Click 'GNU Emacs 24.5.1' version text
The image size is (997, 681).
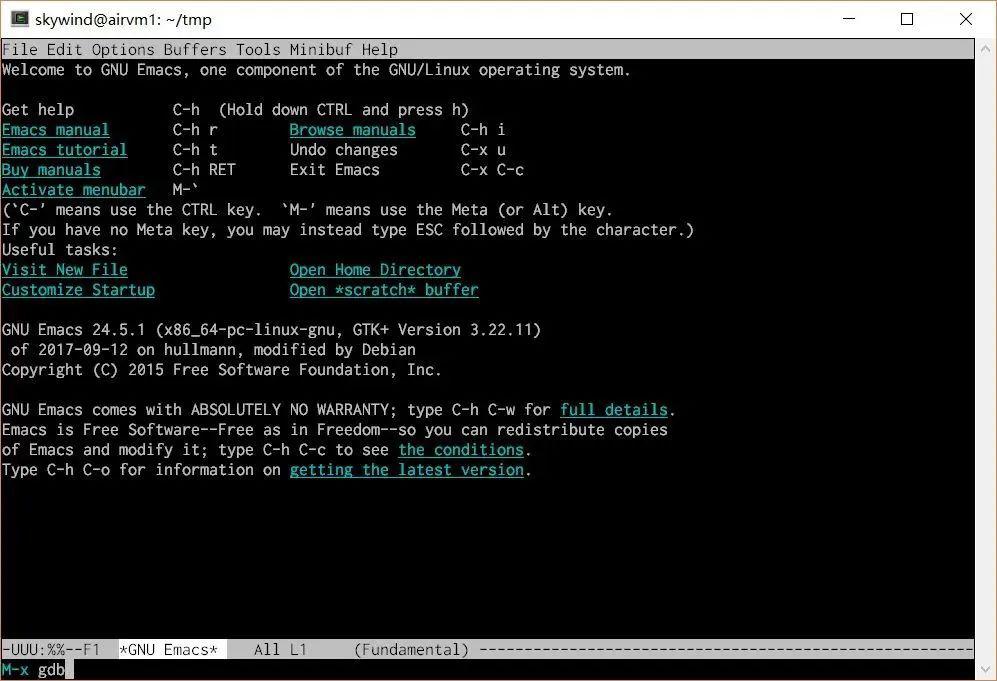73,330
